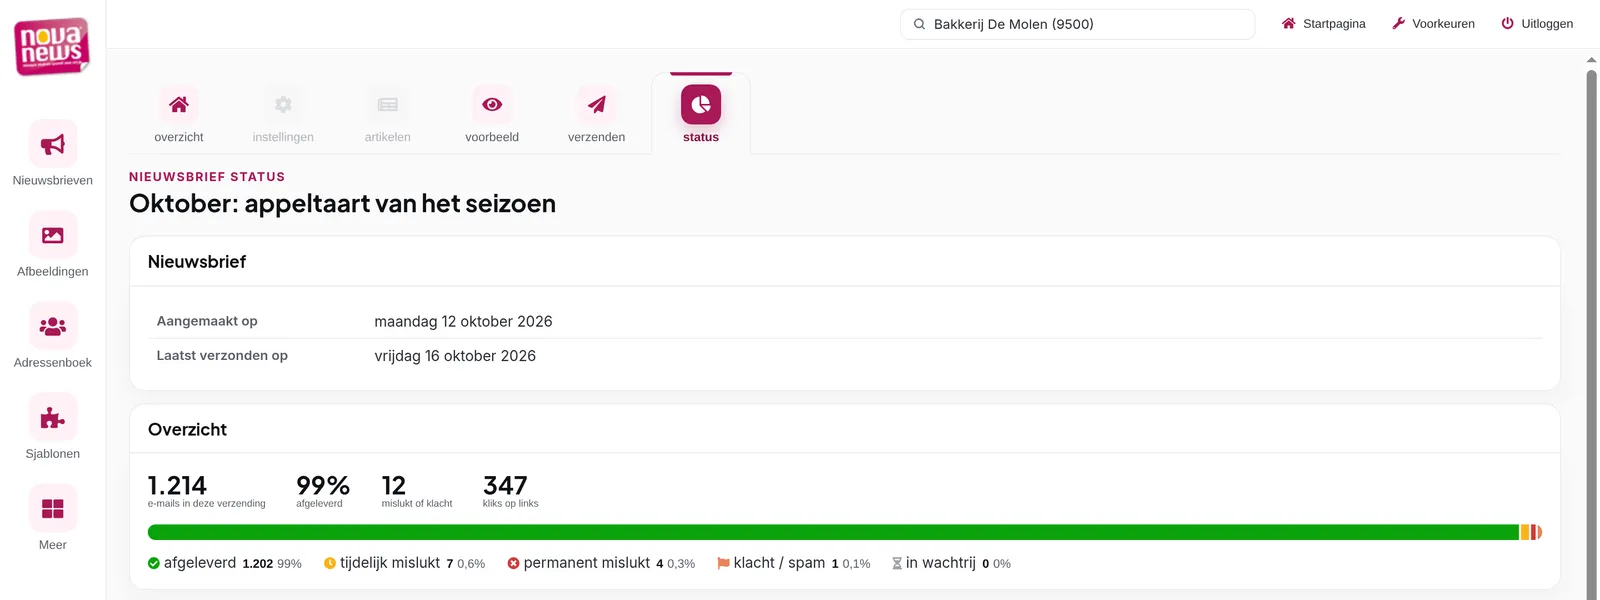Click the Aangemaakt op label

tap(207, 321)
